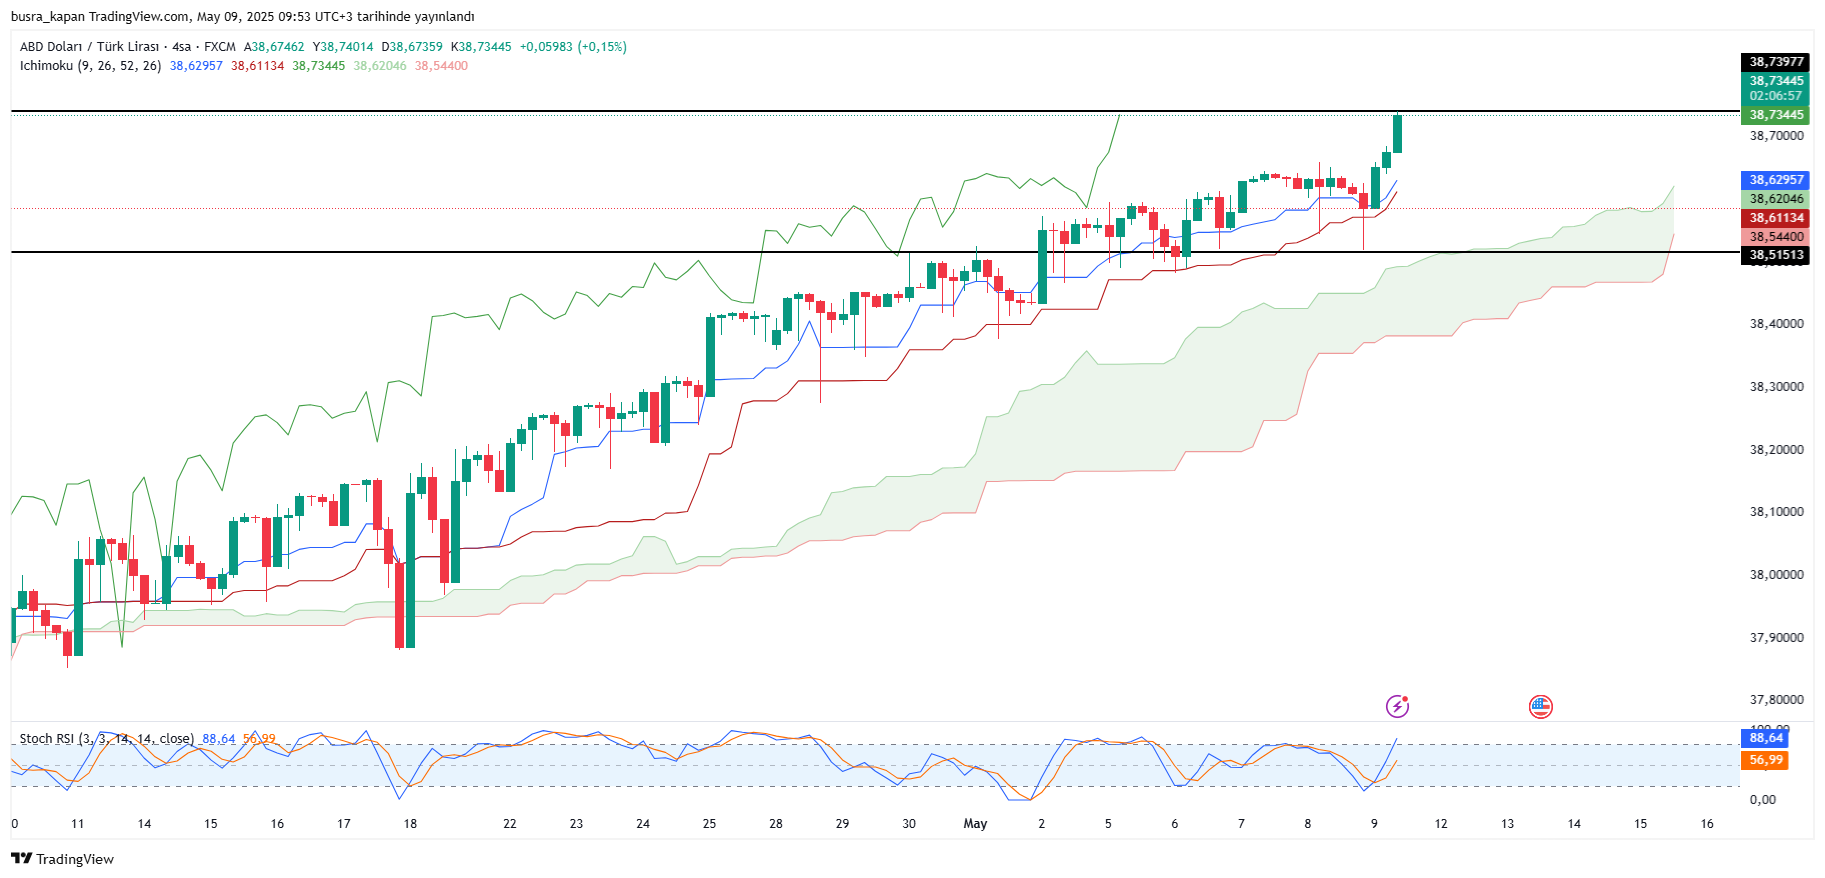Click the blue 38,62957 Ichimoku price label
The image size is (1825, 878).
(1776, 180)
